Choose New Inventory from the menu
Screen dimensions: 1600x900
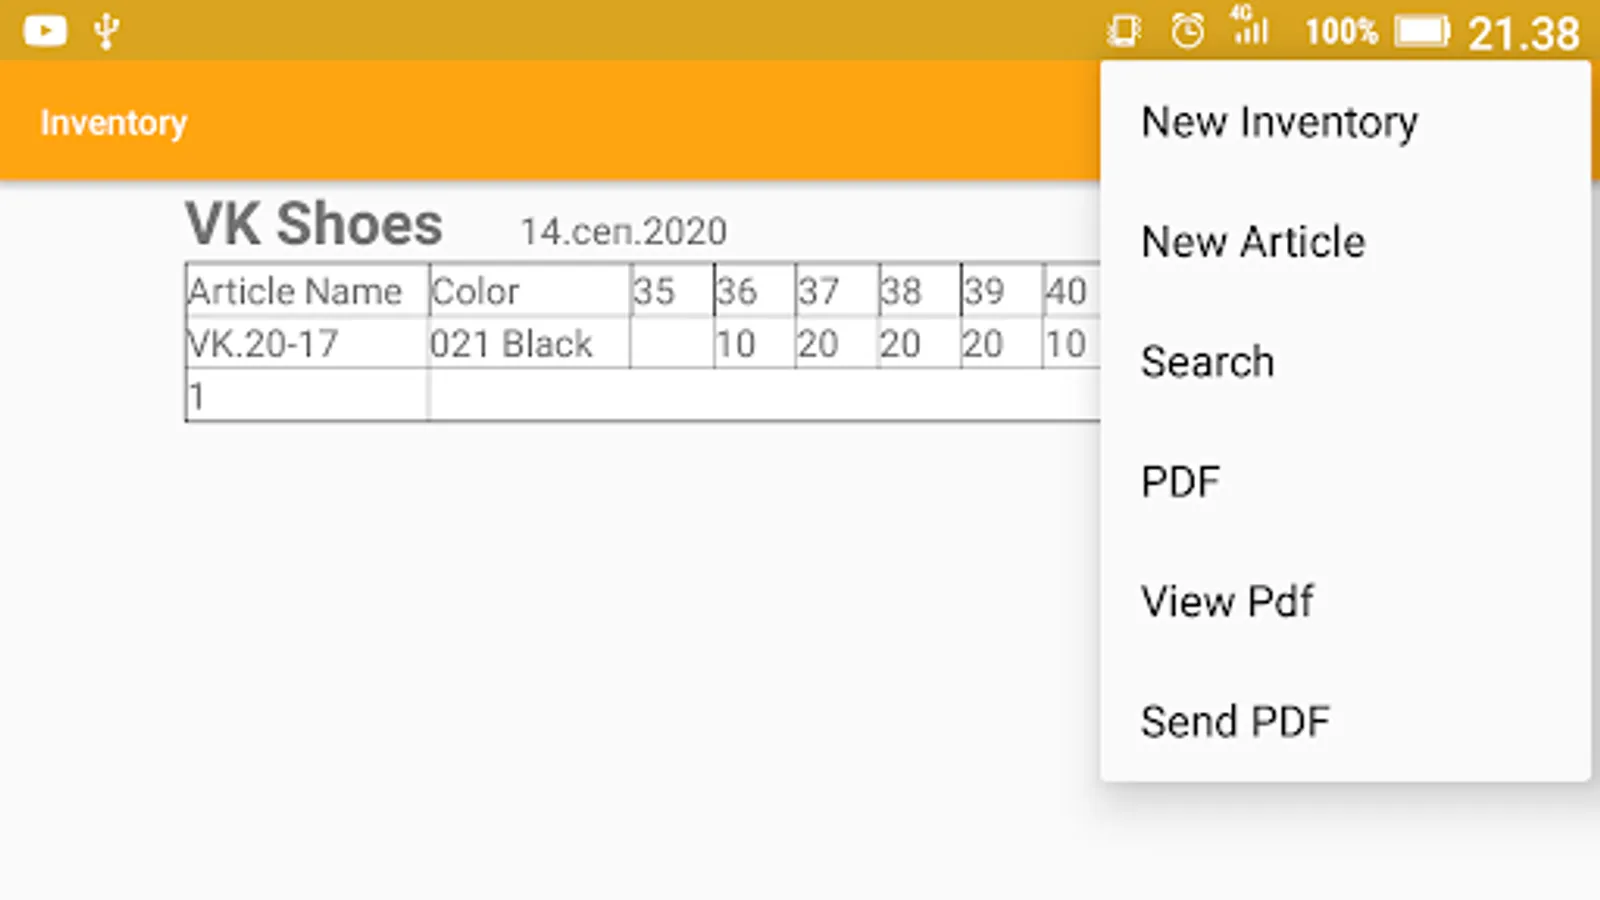coord(1279,122)
